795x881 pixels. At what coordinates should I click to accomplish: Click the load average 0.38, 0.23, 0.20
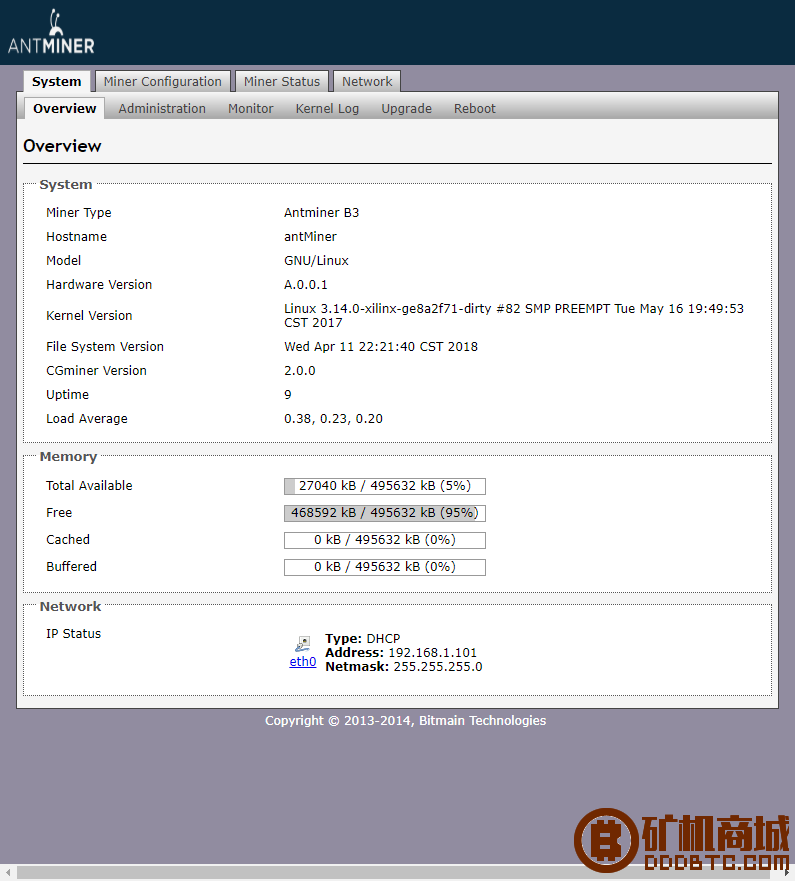click(x=333, y=419)
